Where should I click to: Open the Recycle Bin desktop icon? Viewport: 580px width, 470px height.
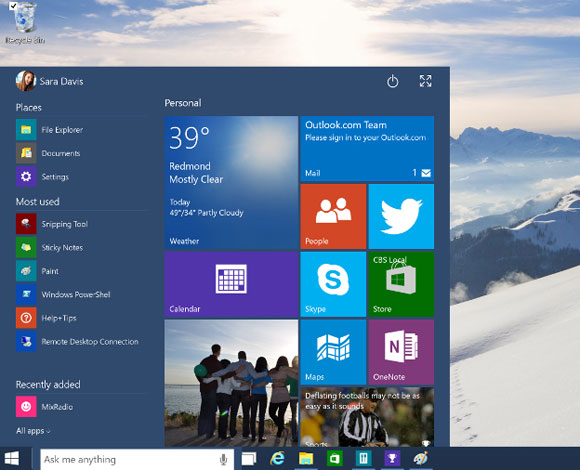(x=25, y=23)
